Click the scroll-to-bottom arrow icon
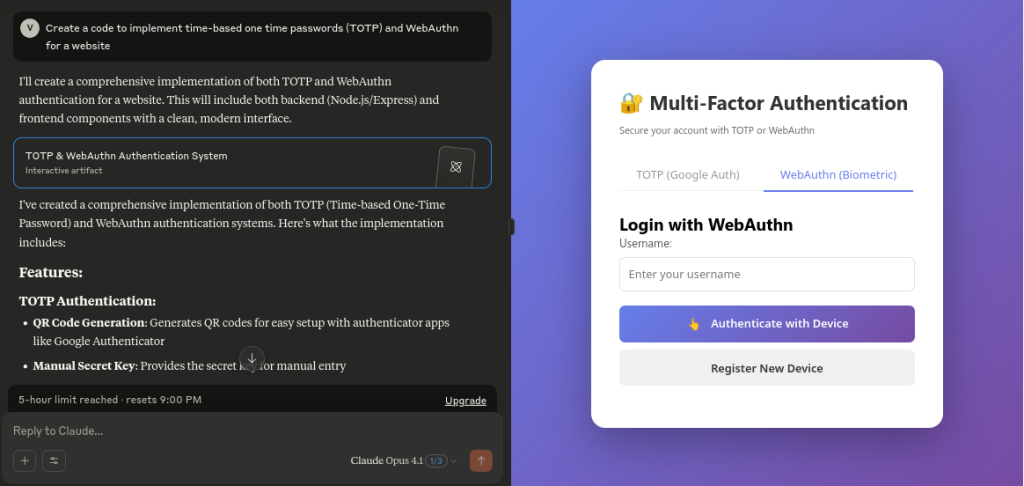Image resolution: width=1024 pixels, height=486 pixels. 252,357
